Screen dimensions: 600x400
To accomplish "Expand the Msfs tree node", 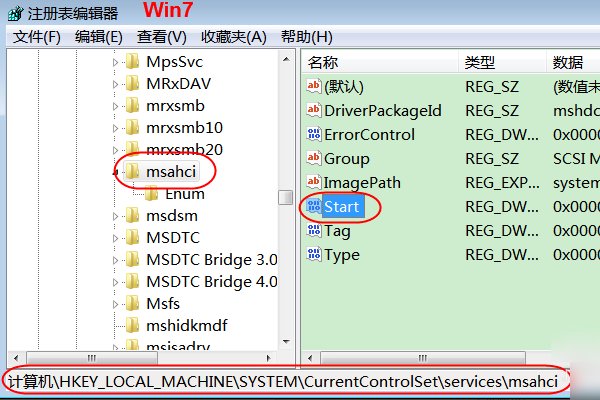I will (x=116, y=304).
